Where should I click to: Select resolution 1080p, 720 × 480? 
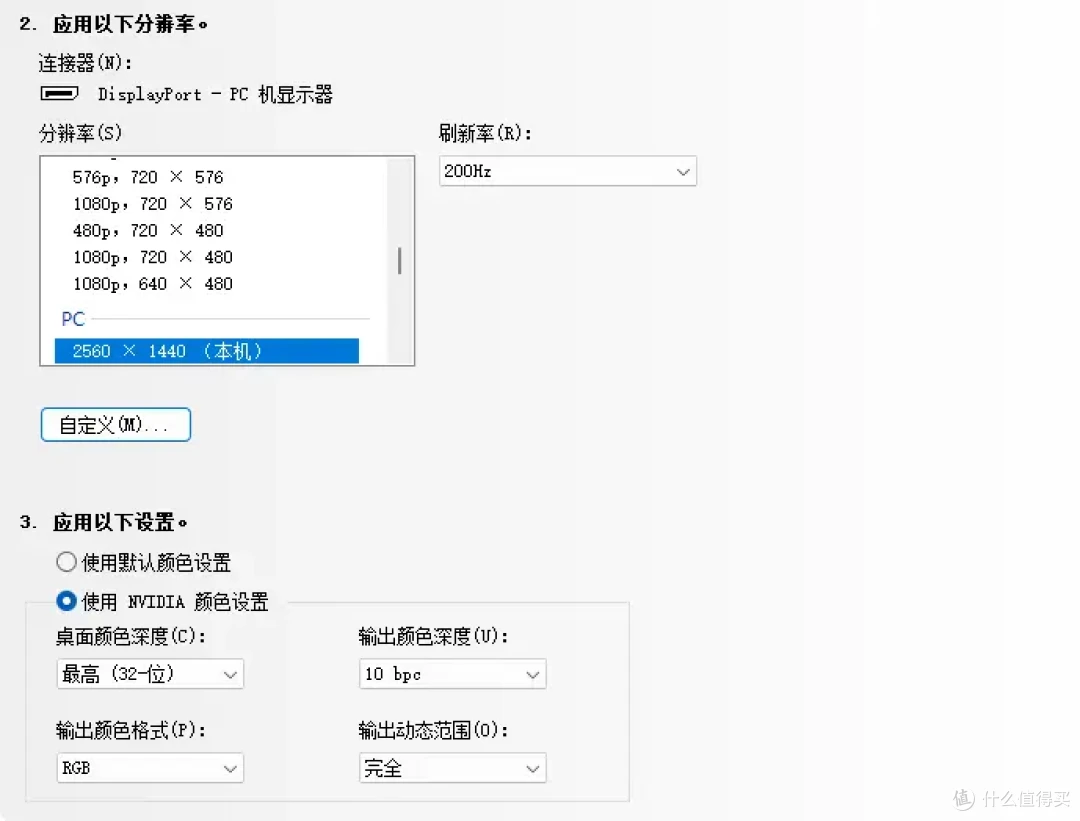pos(153,257)
